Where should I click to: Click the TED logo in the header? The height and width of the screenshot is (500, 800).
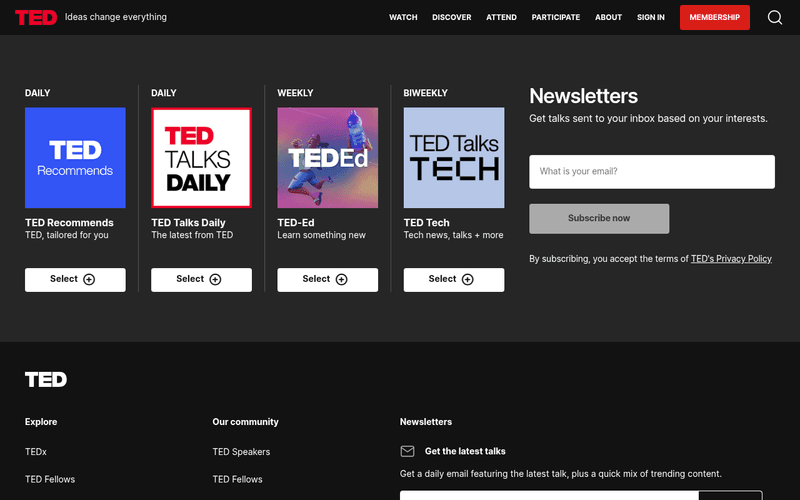[36, 17]
